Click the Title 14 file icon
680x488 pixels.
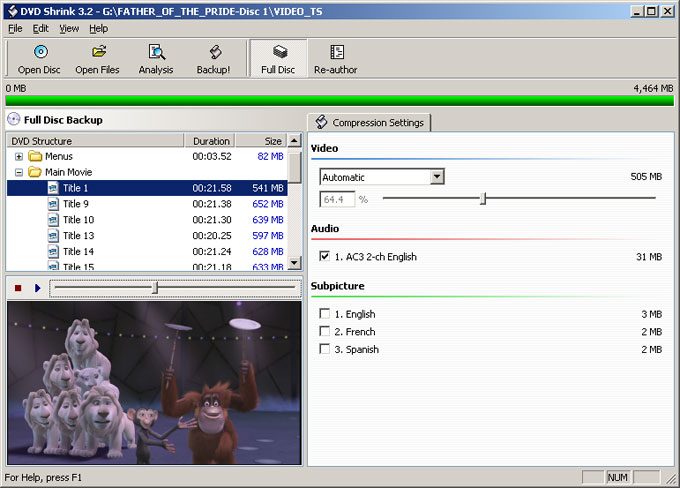pyautogui.click(x=53, y=252)
